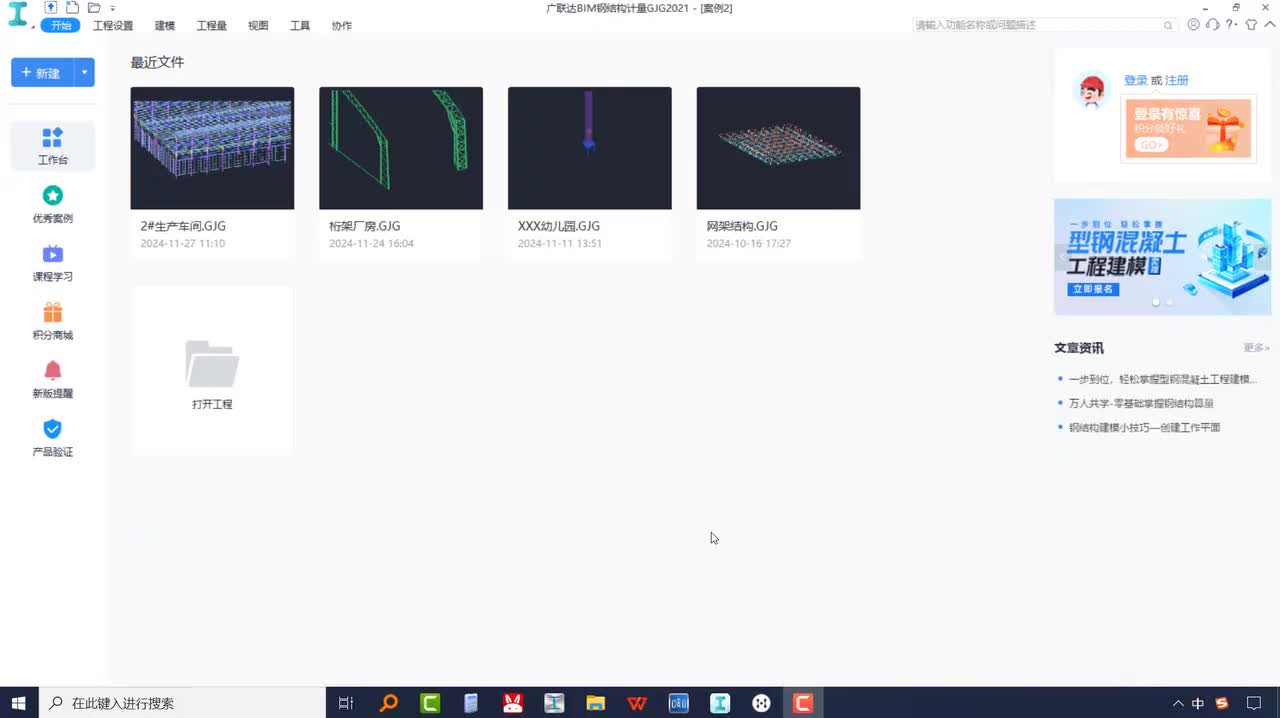Show hidden system tray icons
Screen dimensions: 1280x718
(x=1178, y=703)
